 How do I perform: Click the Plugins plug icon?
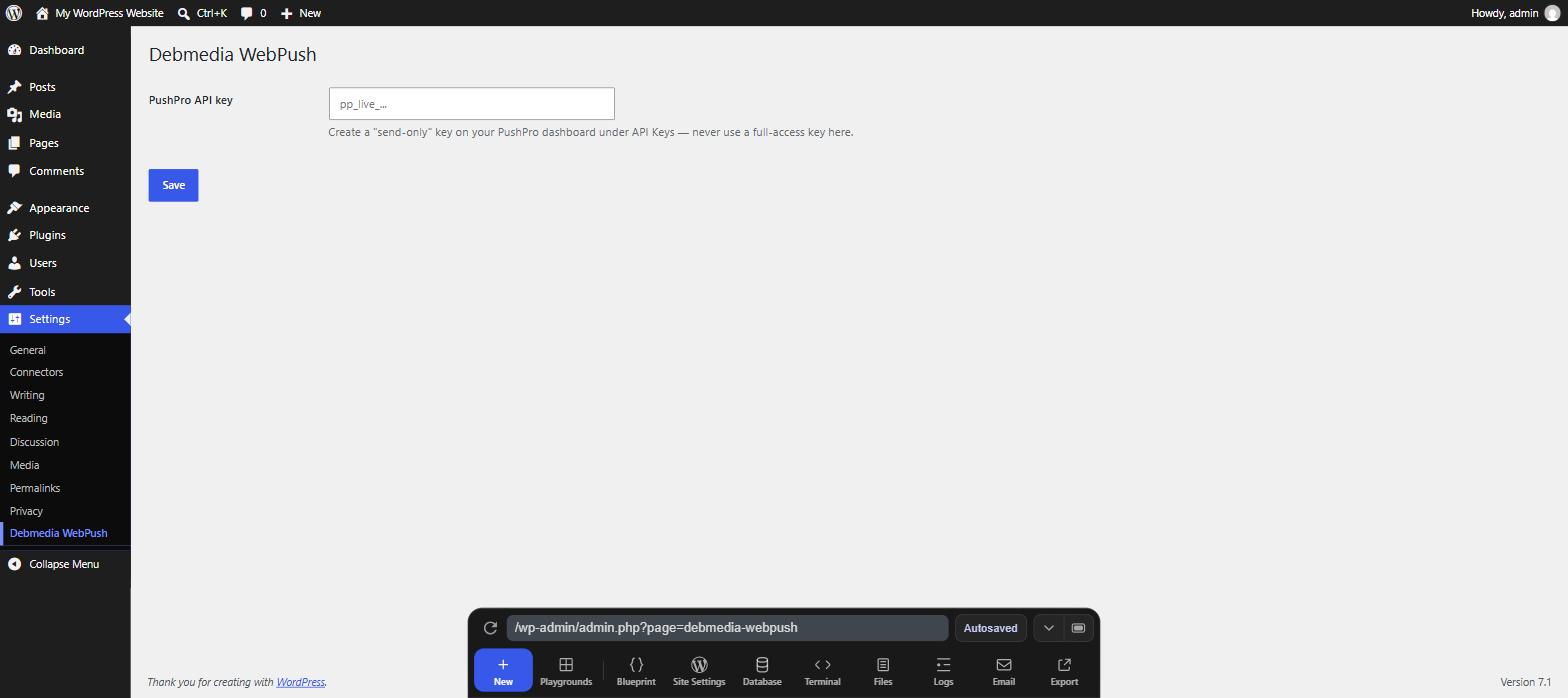click(14, 235)
